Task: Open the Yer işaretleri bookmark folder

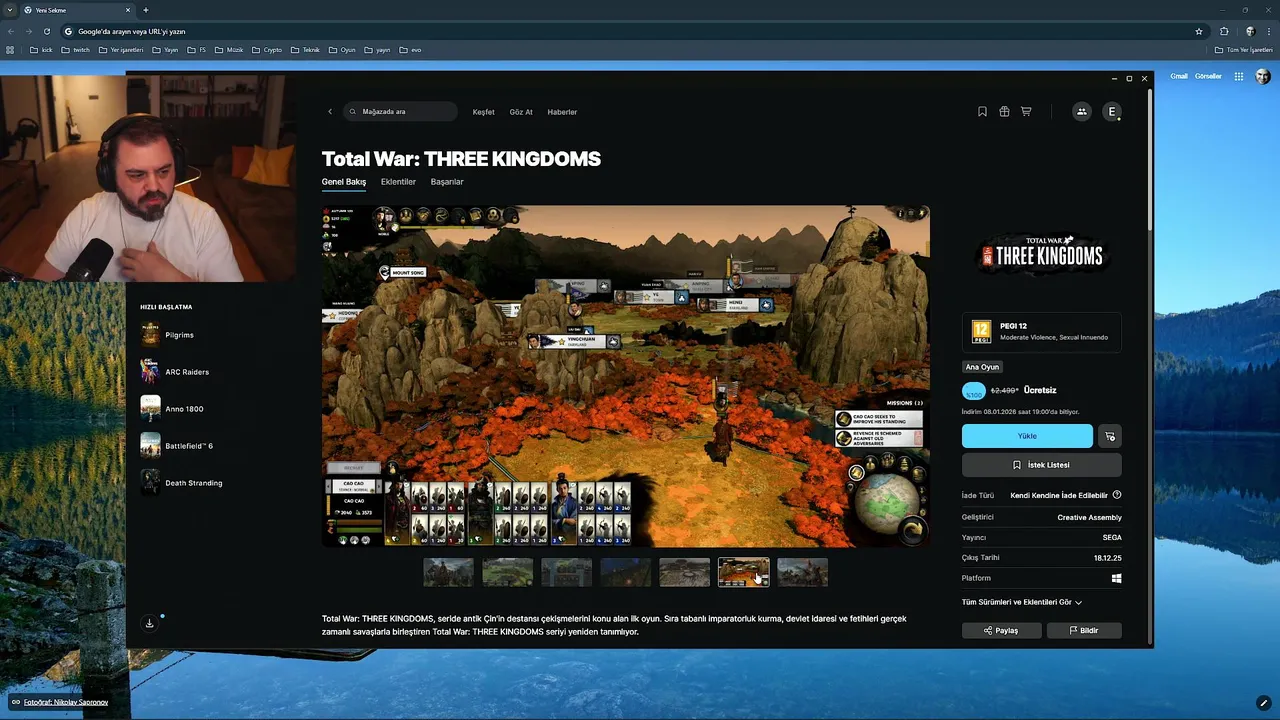Action: (121, 50)
